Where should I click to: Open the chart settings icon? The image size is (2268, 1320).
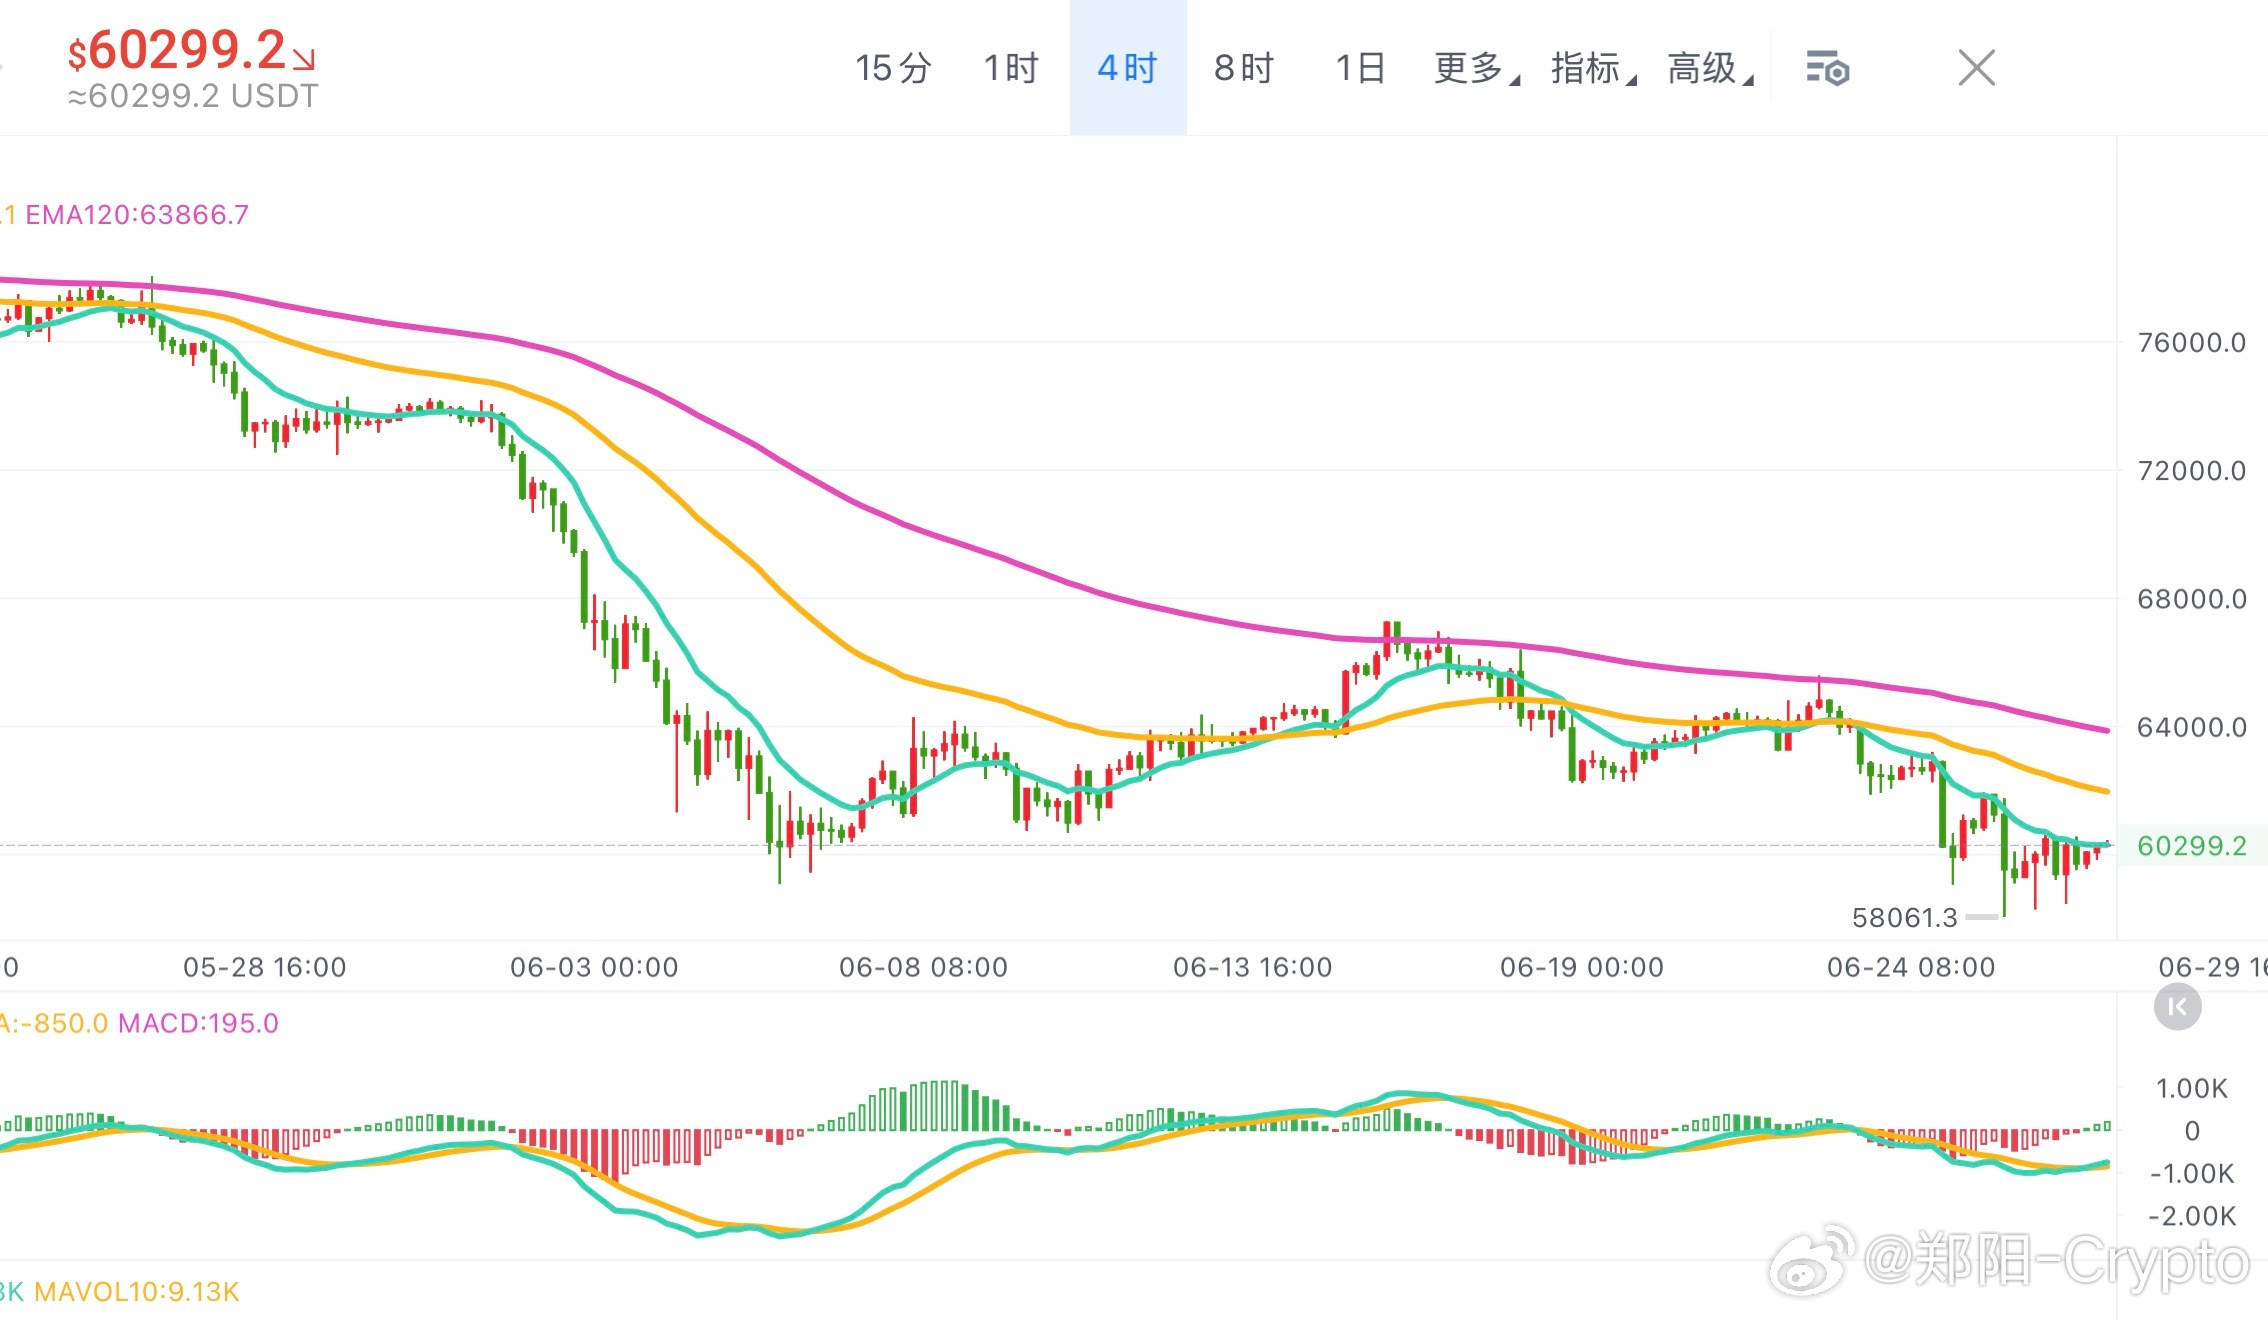coord(1827,69)
